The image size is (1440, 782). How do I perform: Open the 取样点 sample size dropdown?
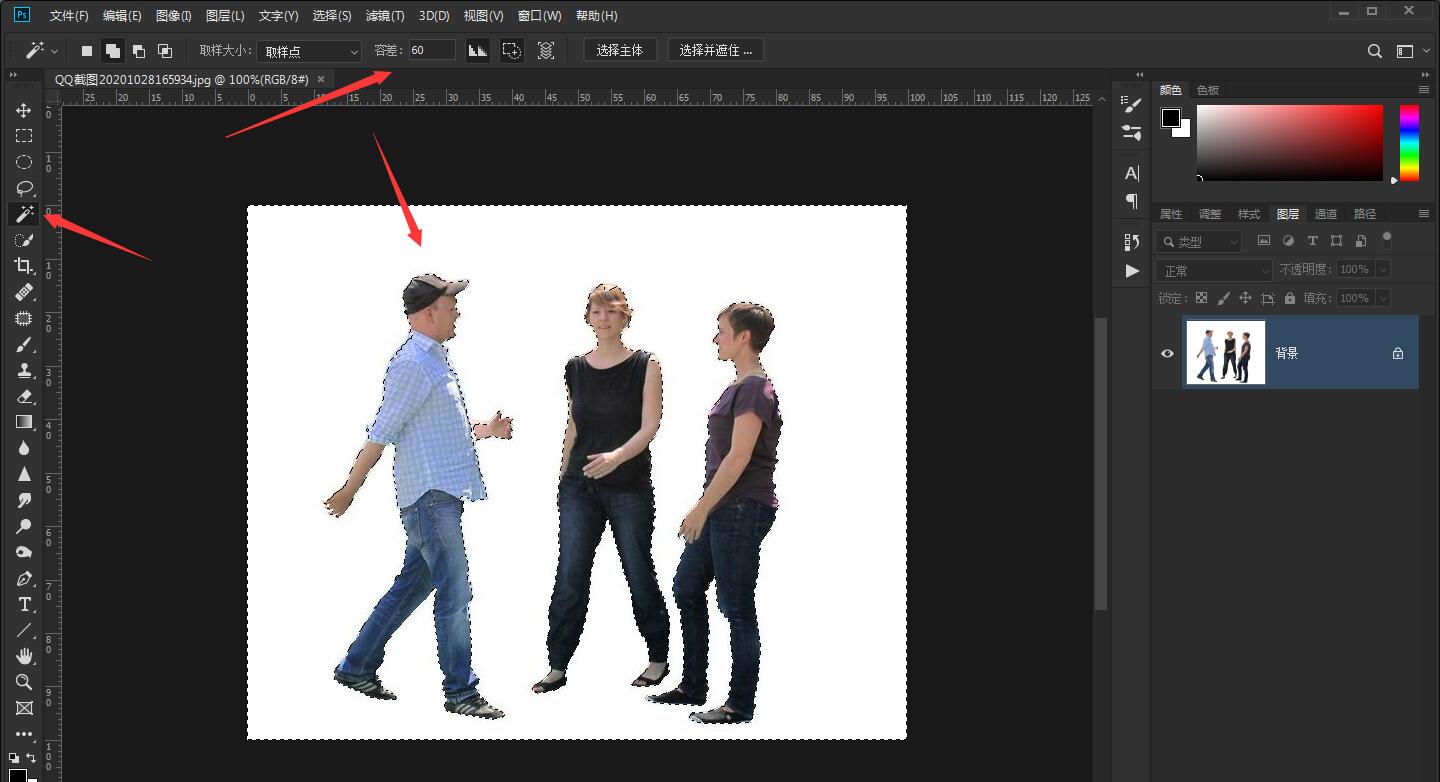(x=309, y=51)
